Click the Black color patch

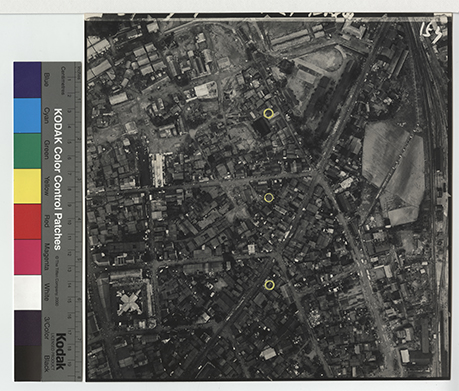27,363
